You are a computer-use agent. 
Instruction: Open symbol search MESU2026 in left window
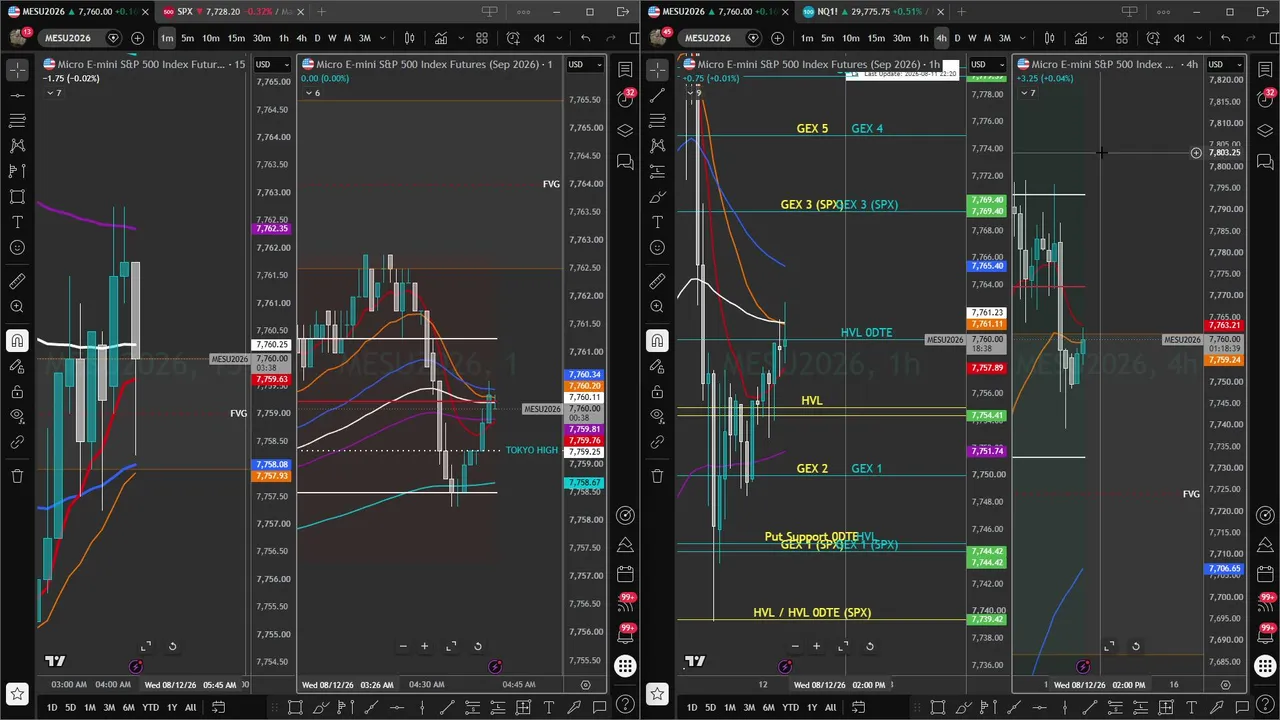click(x=67, y=38)
